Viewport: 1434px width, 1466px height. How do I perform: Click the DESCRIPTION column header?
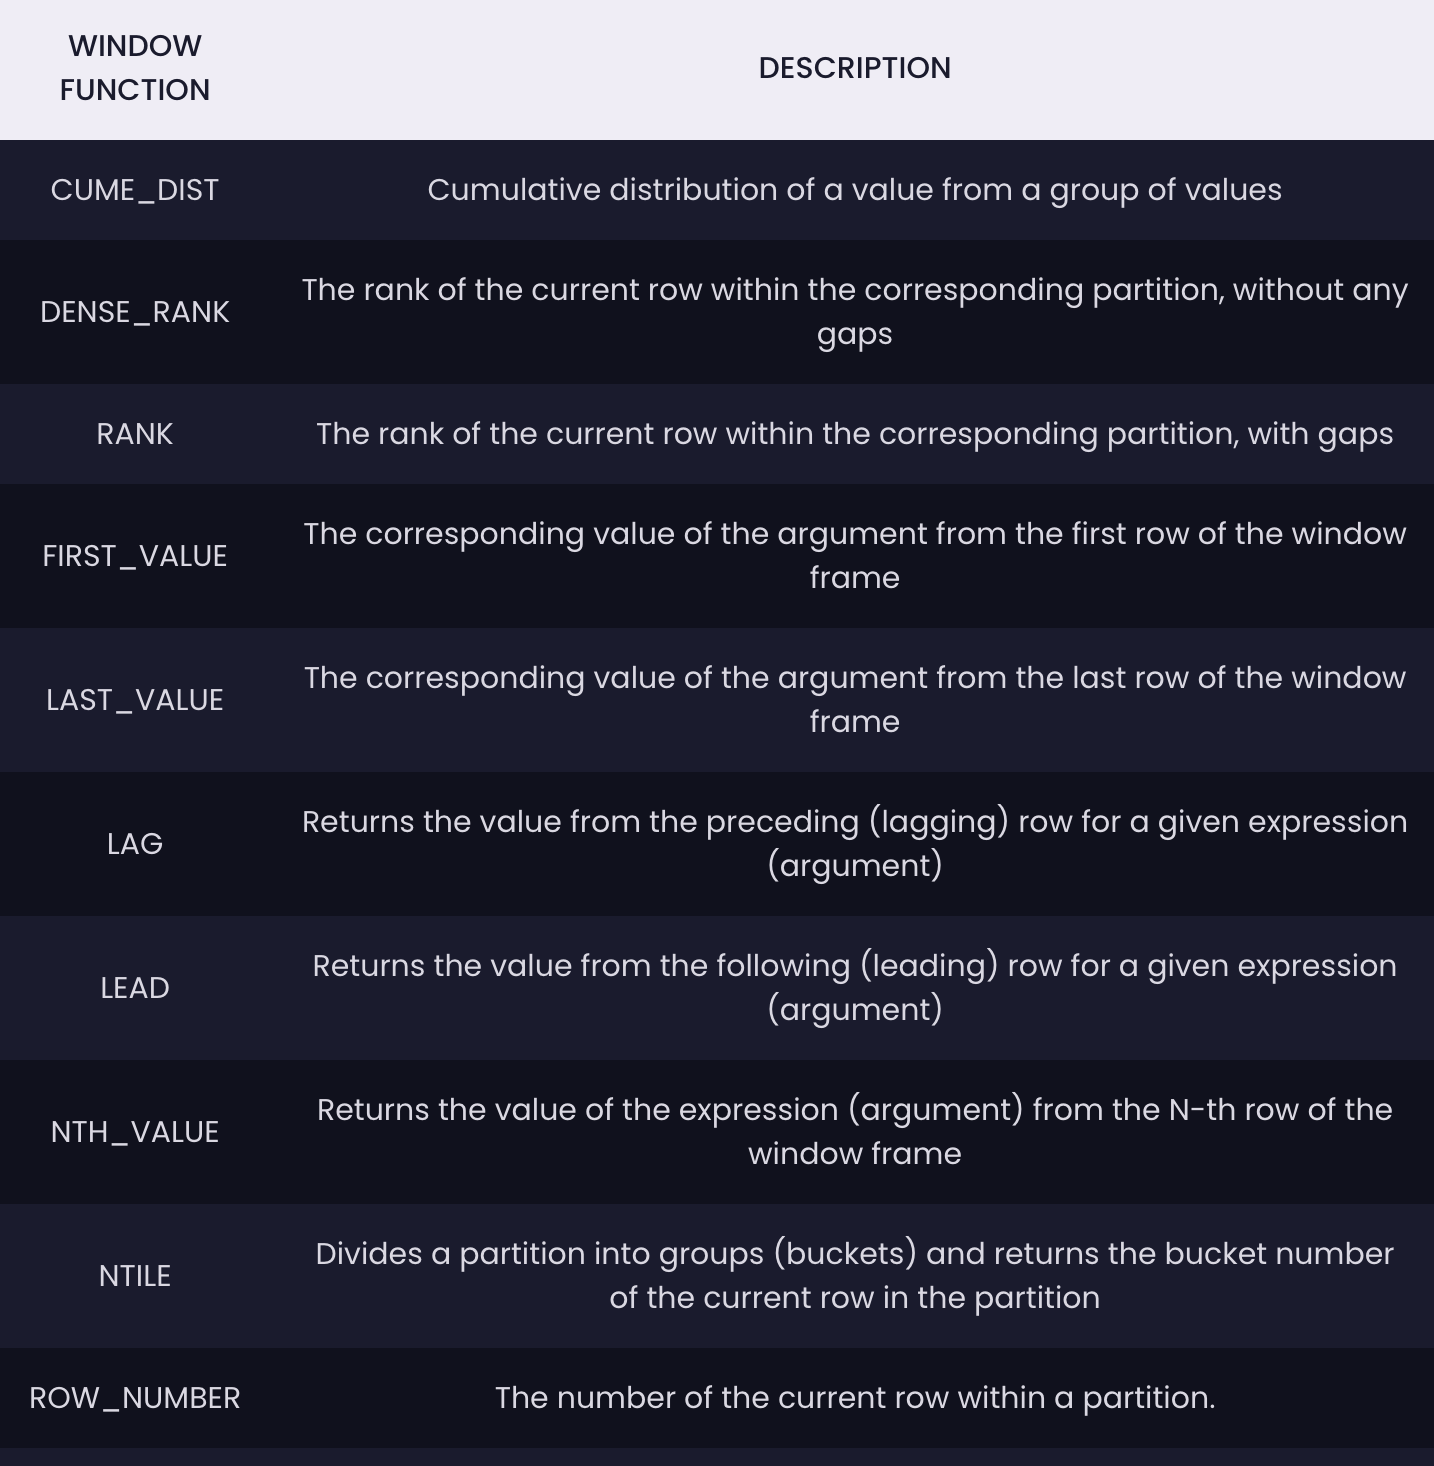(x=854, y=68)
